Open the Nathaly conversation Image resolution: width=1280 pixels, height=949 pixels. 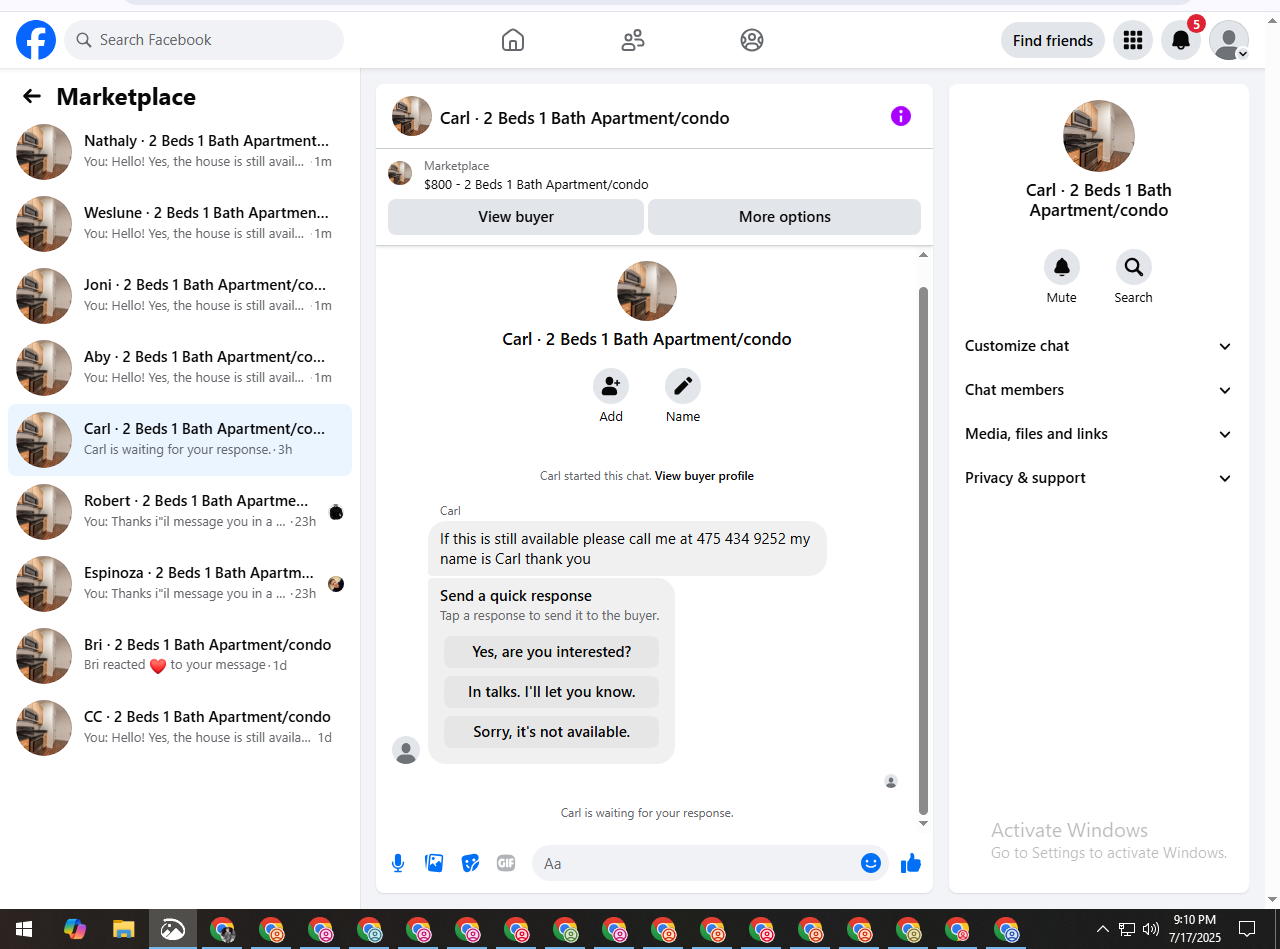click(180, 152)
